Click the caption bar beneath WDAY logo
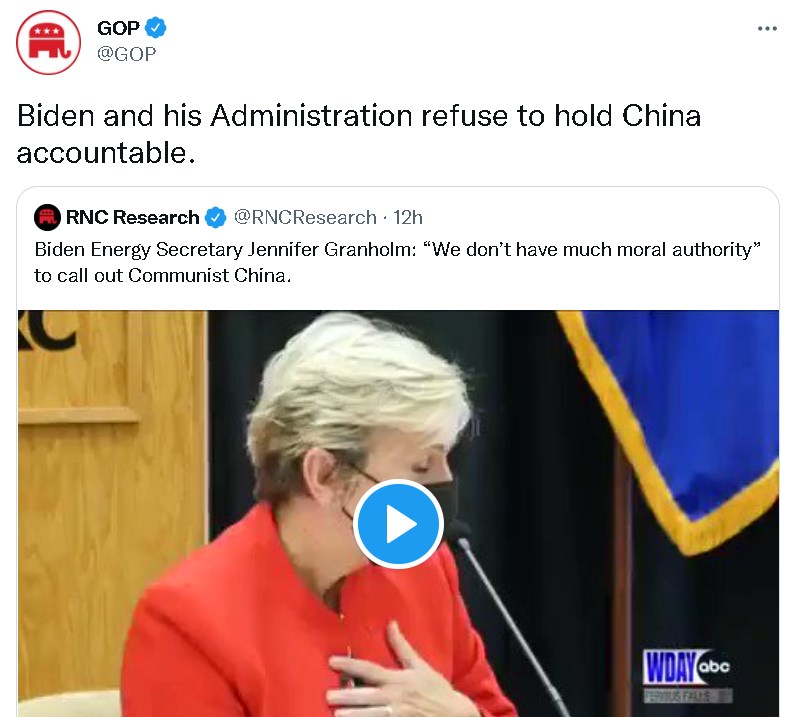Image resolution: width=798 pixels, height=717 pixels. coord(688,696)
